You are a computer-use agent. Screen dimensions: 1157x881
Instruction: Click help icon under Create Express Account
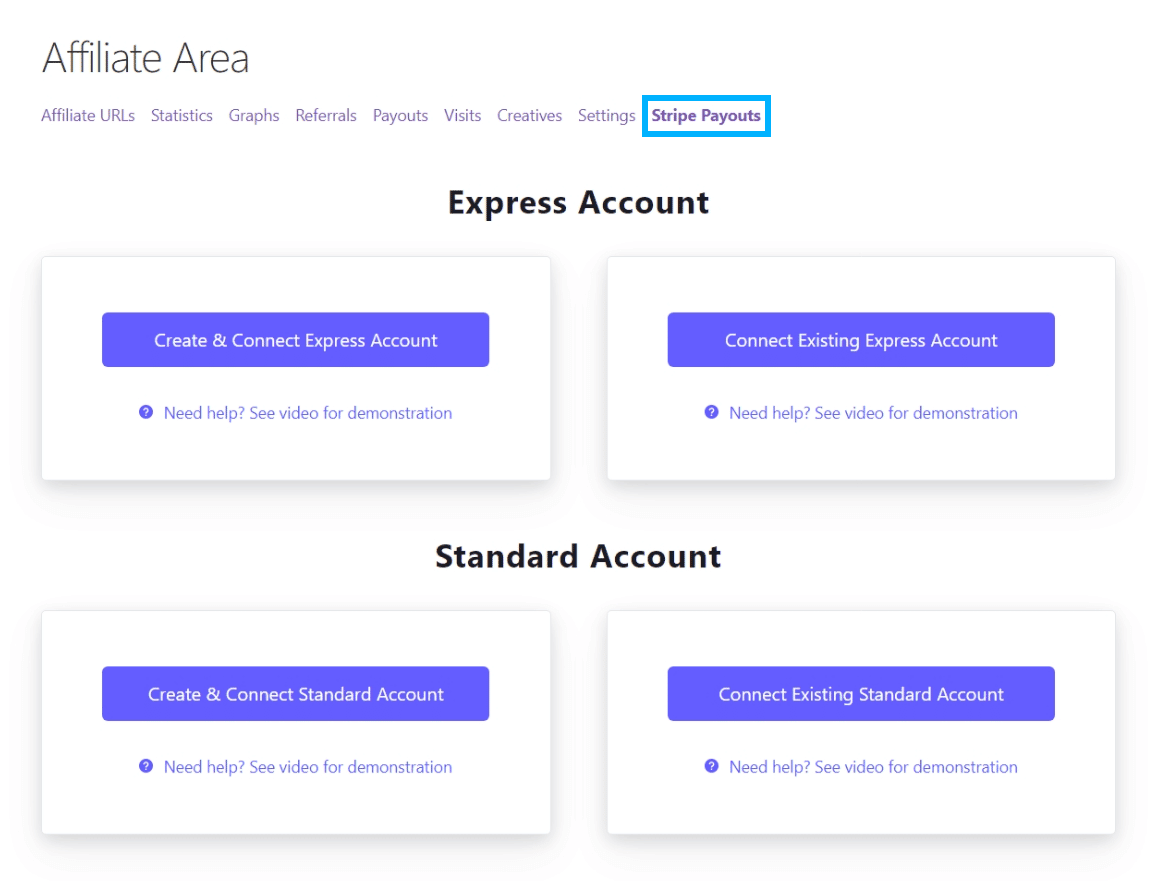[146, 412]
